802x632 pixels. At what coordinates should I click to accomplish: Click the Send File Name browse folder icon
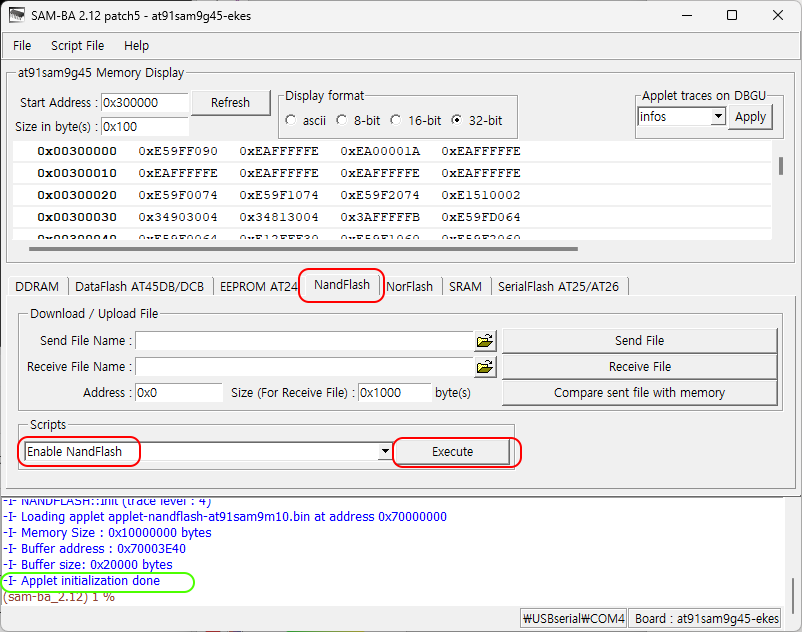tap(485, 341)
